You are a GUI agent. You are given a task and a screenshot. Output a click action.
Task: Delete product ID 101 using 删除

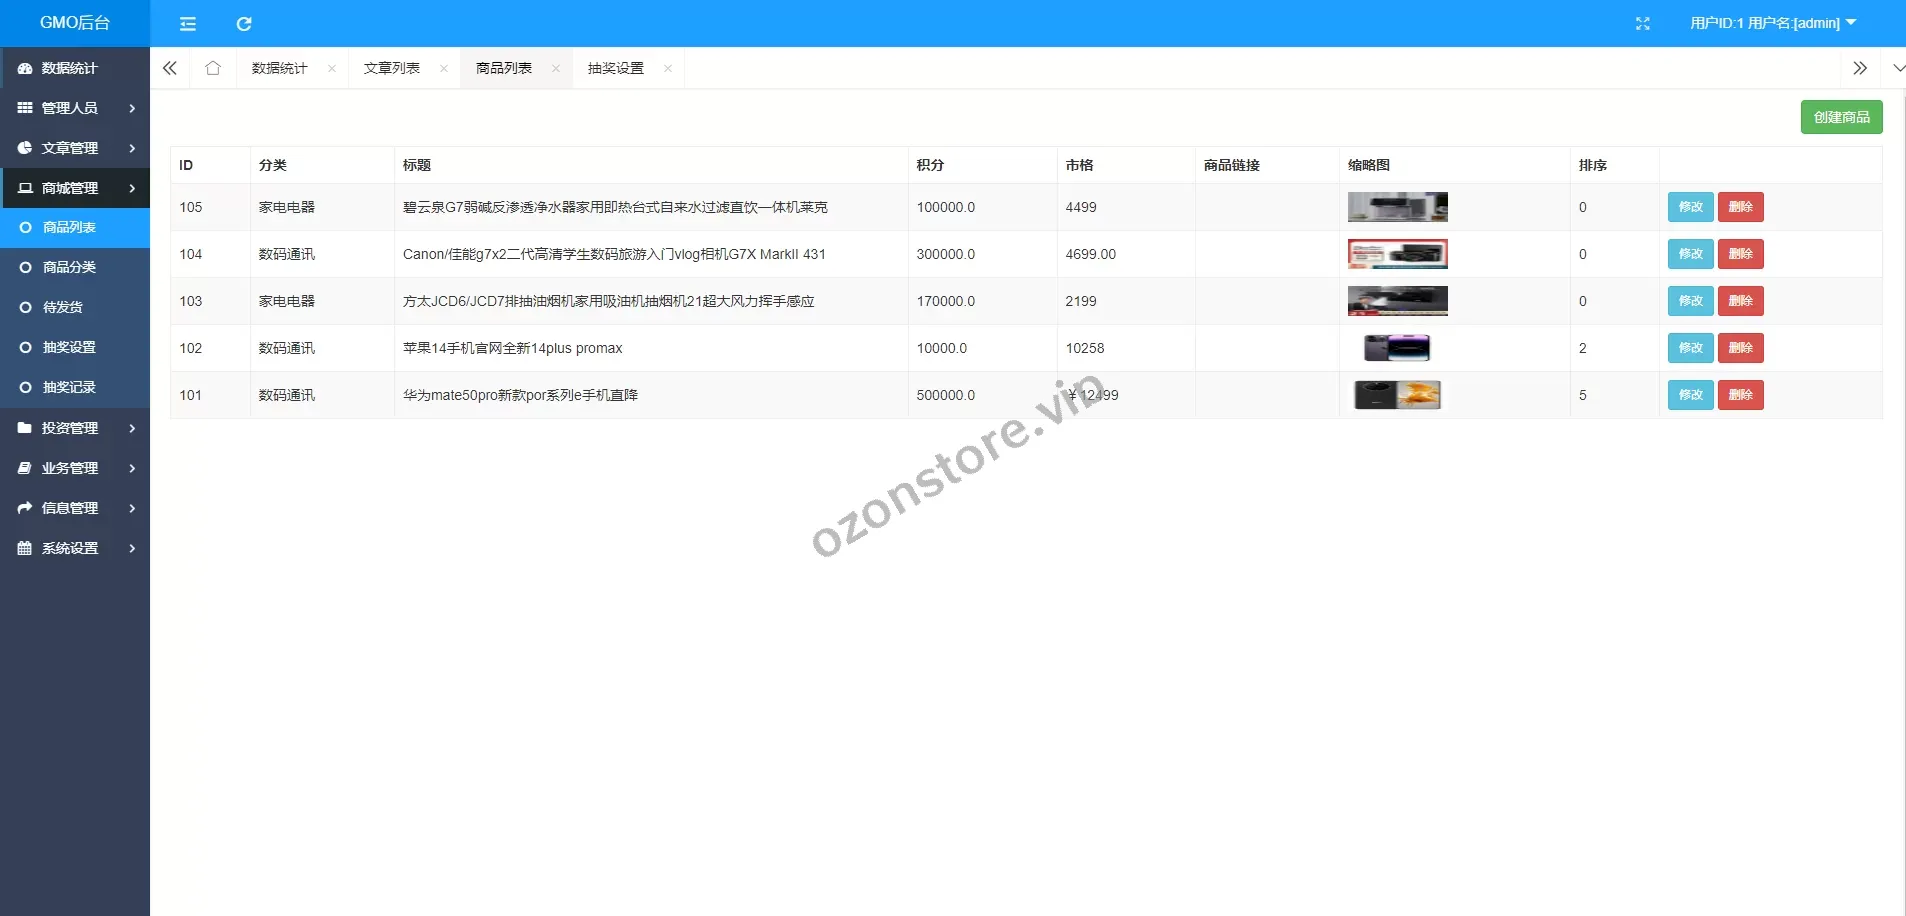pos(1740,395)
